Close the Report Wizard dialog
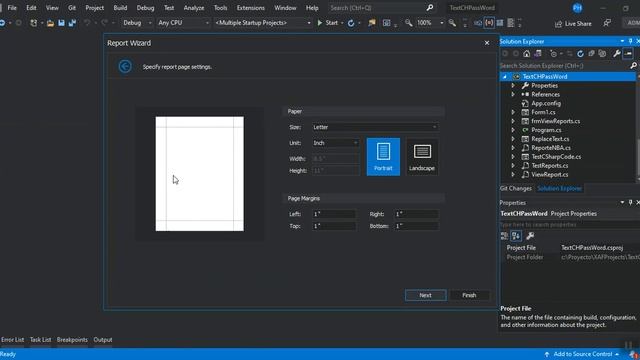The image size is (640, 360). (487, 43)
